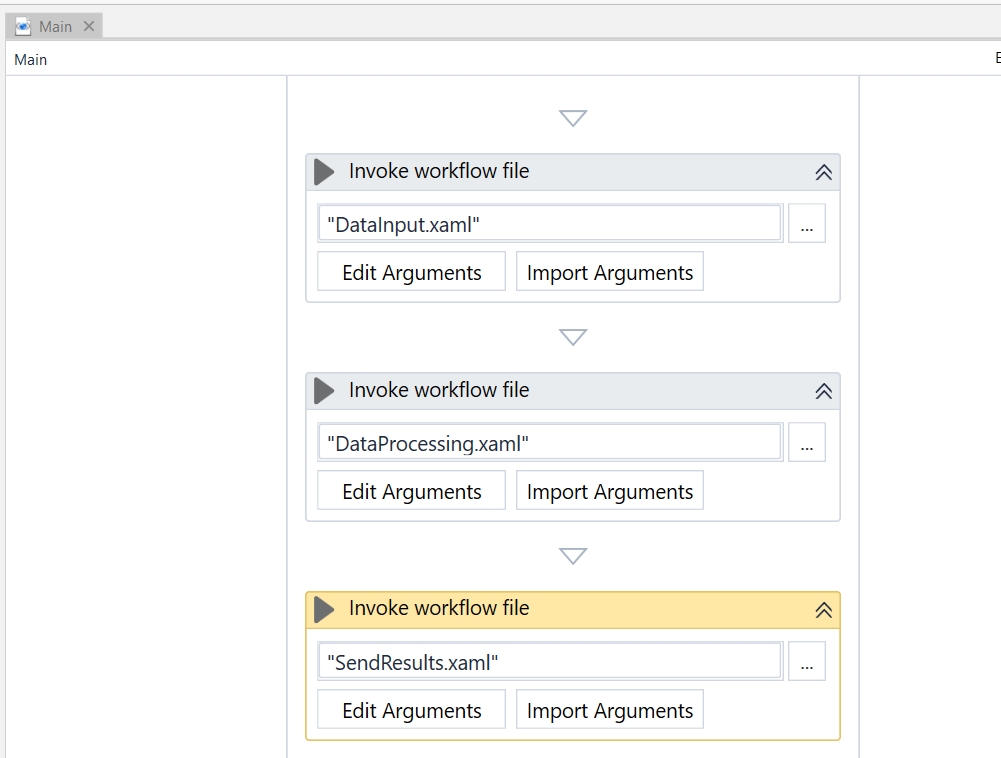Click the "DataProcessing.xaml" file path field

coord(549,443)
